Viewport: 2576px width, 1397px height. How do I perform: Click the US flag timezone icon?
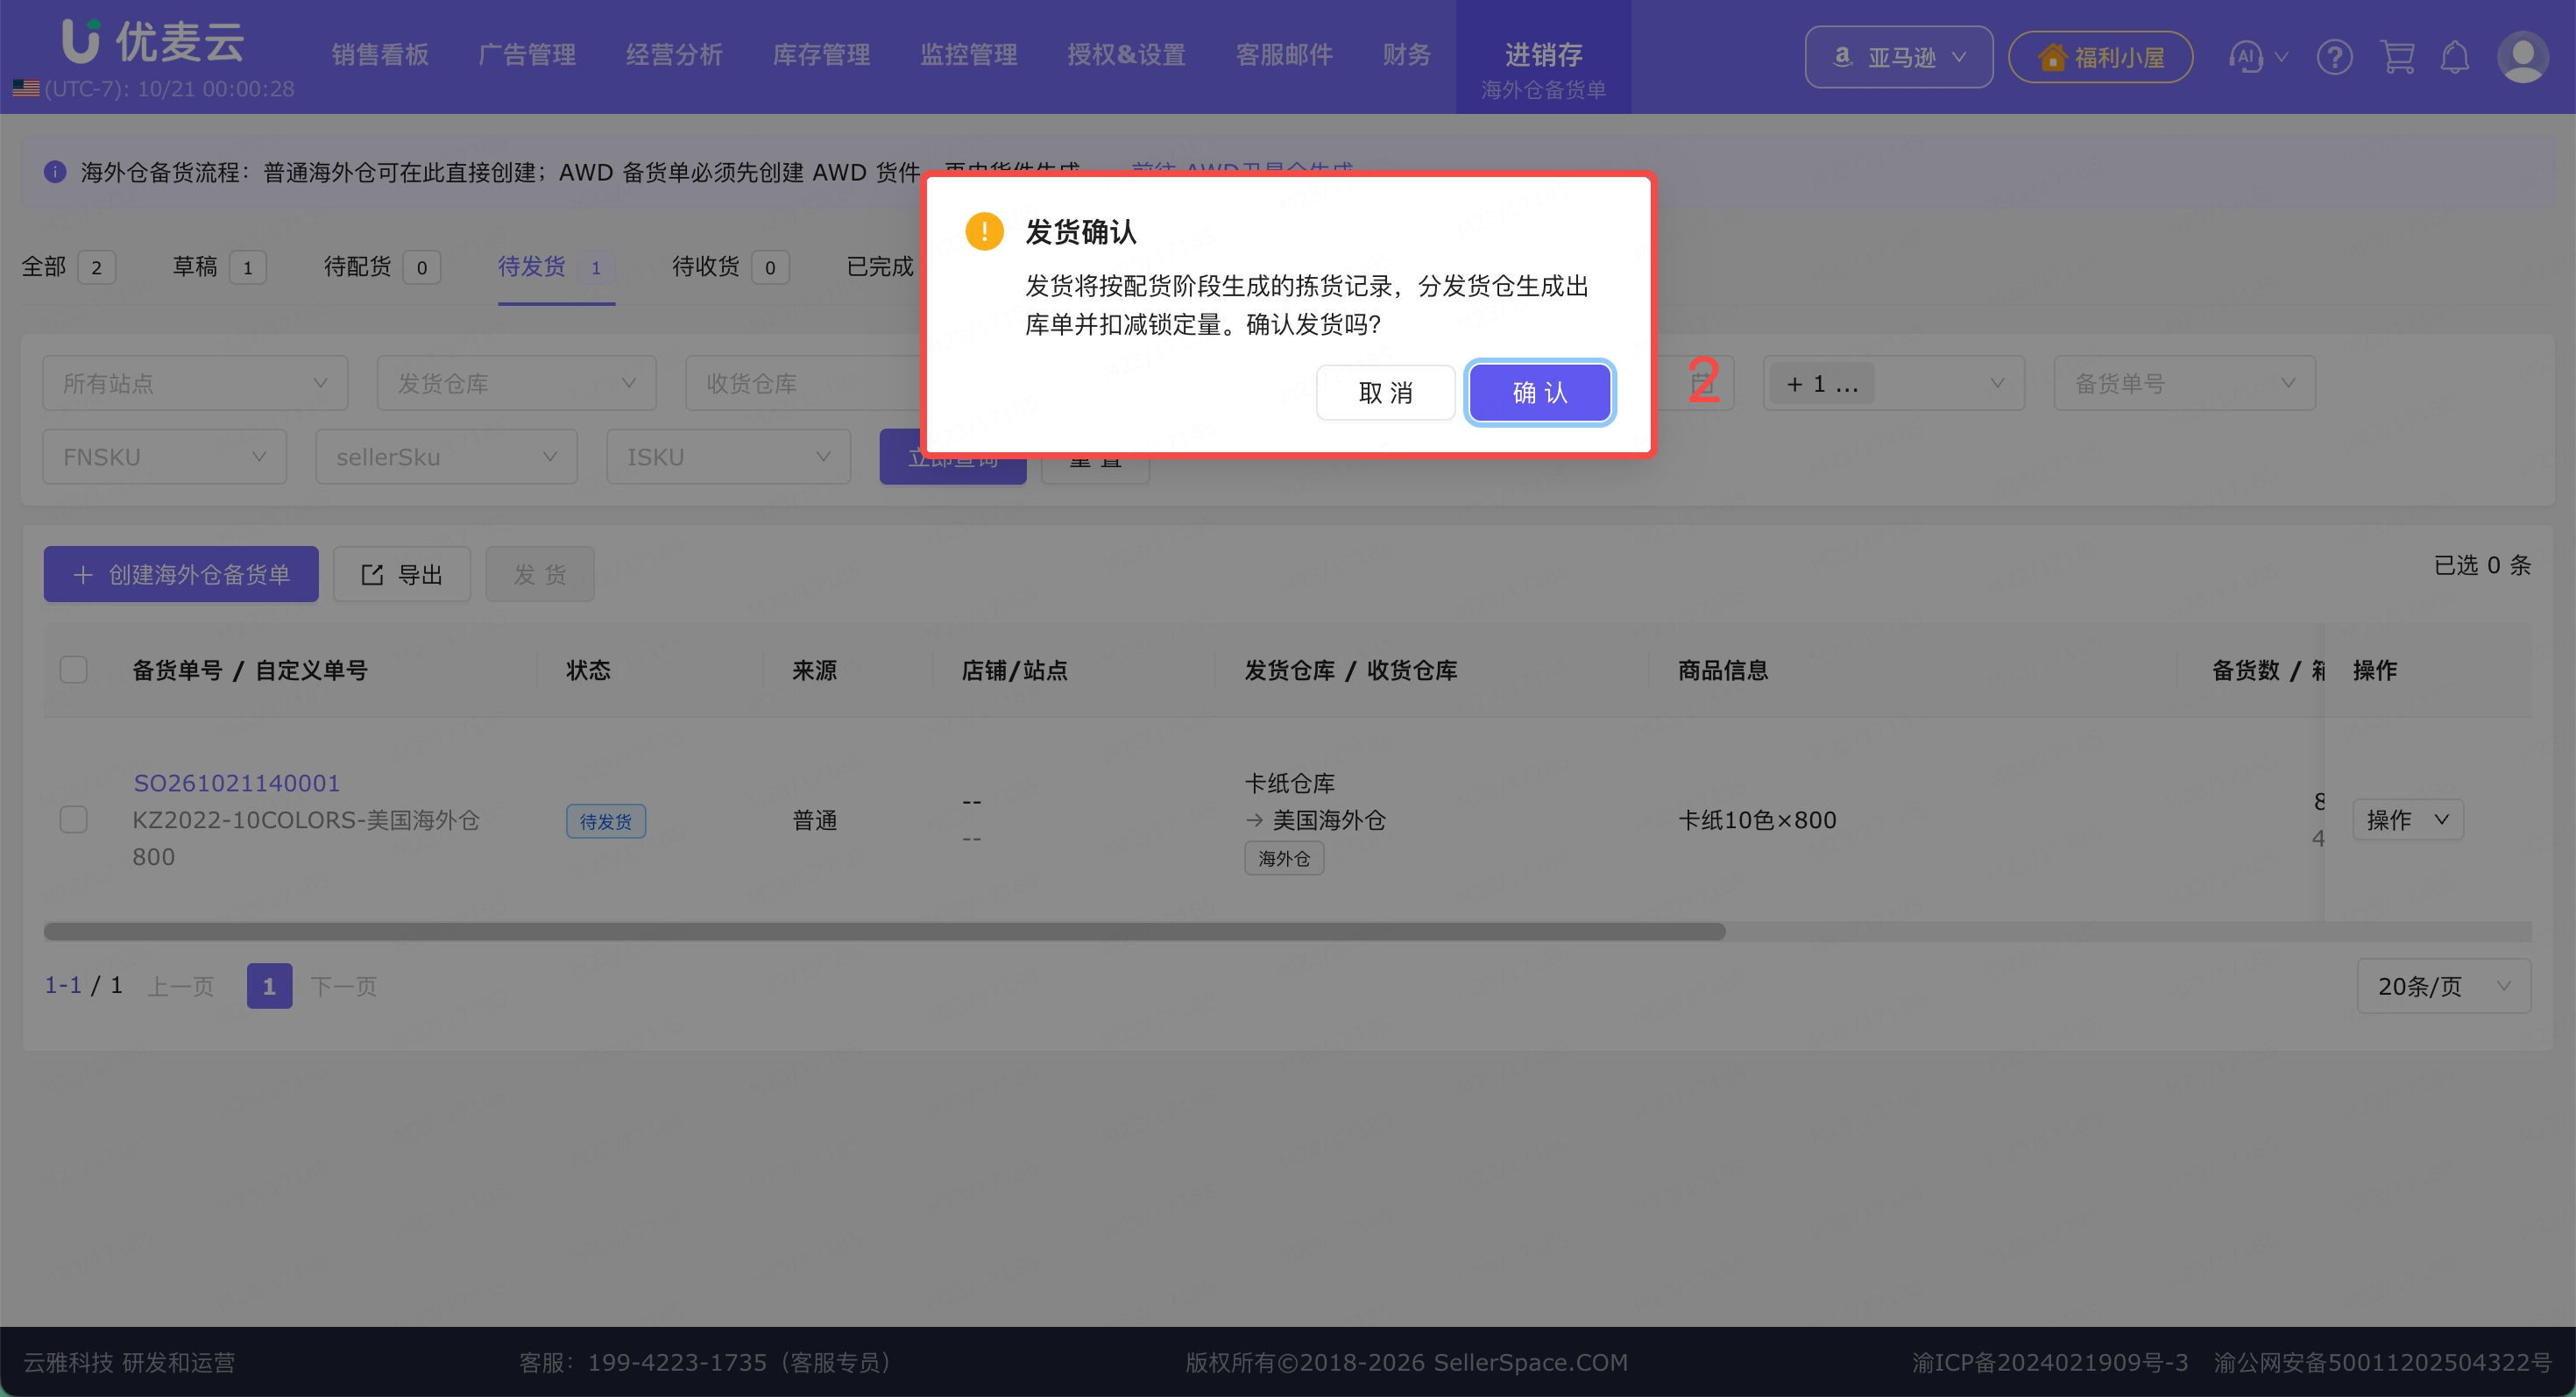pyautogui.click(x=26, y=88)
